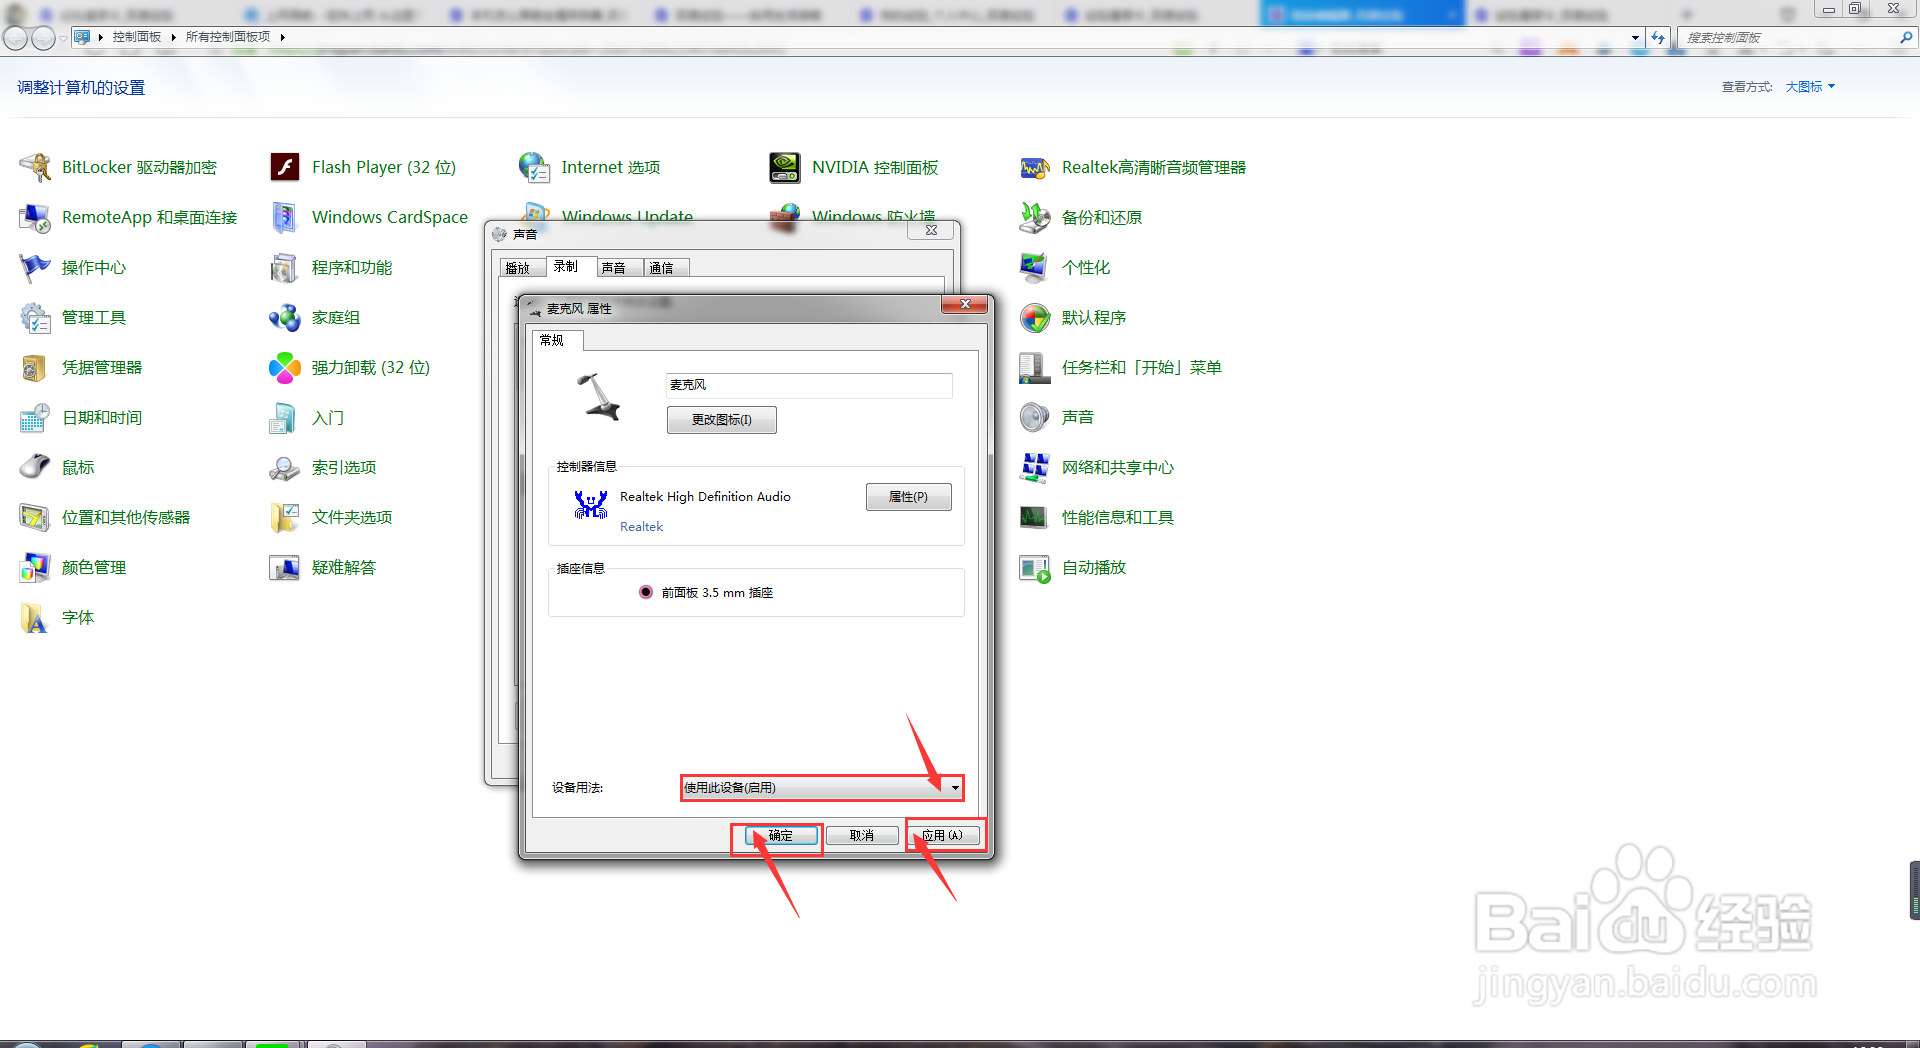1920x1048 pixels.
Task: Open Windows CardSpace icon
Action: (285, 217)
